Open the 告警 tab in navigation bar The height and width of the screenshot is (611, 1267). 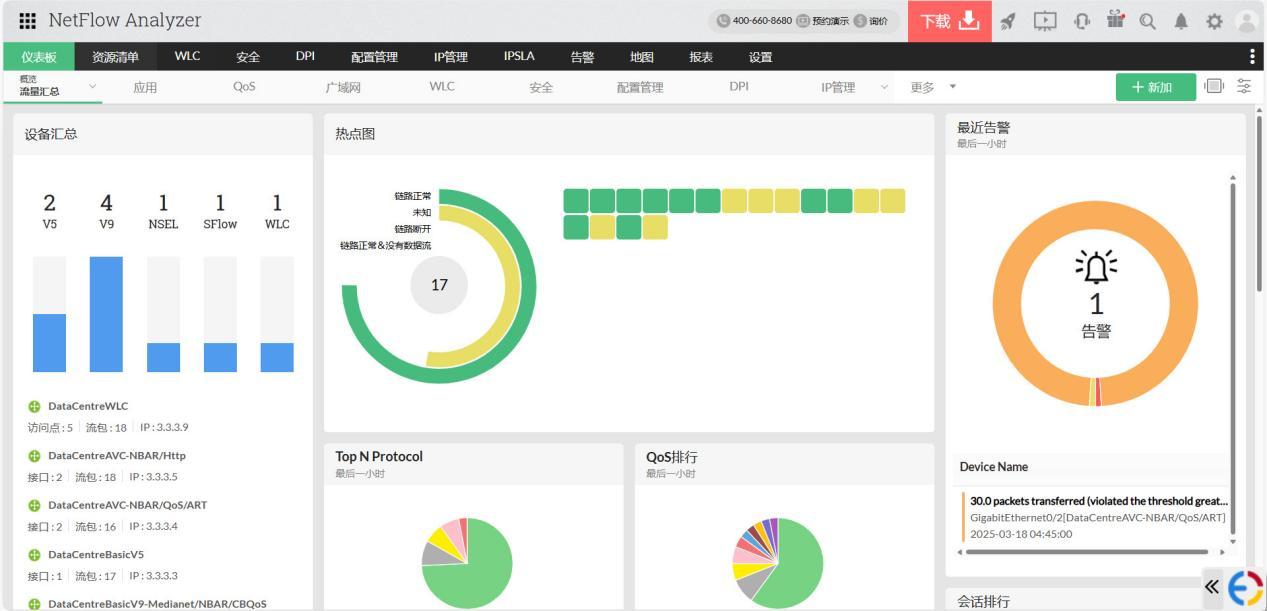(582, 57)
